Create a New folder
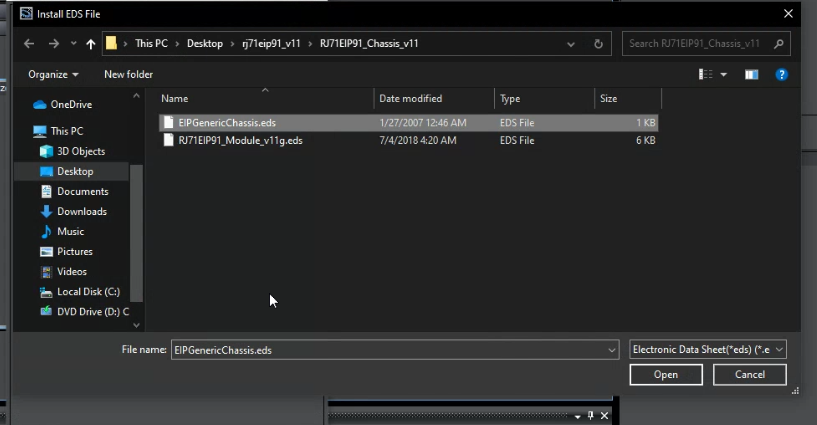This screenshot has width=817, height=425. click(x=128, y=74)
